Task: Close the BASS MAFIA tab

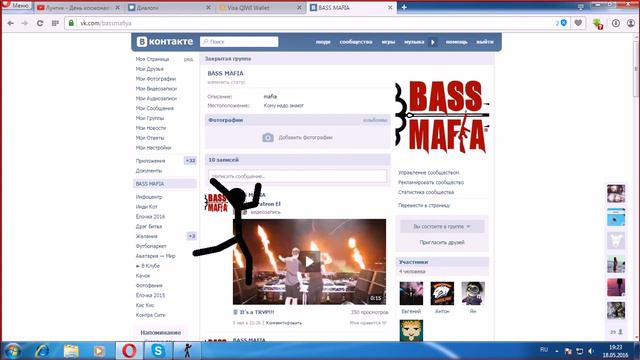Action: tap(390, 7)
